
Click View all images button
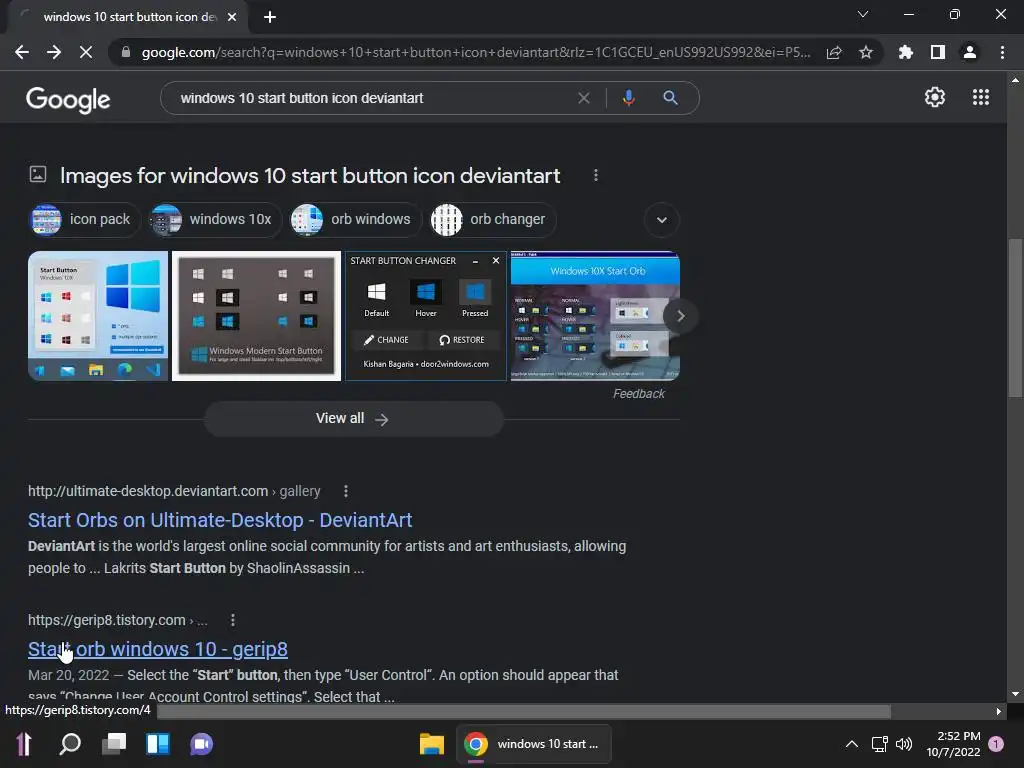[x=353, y=419]
